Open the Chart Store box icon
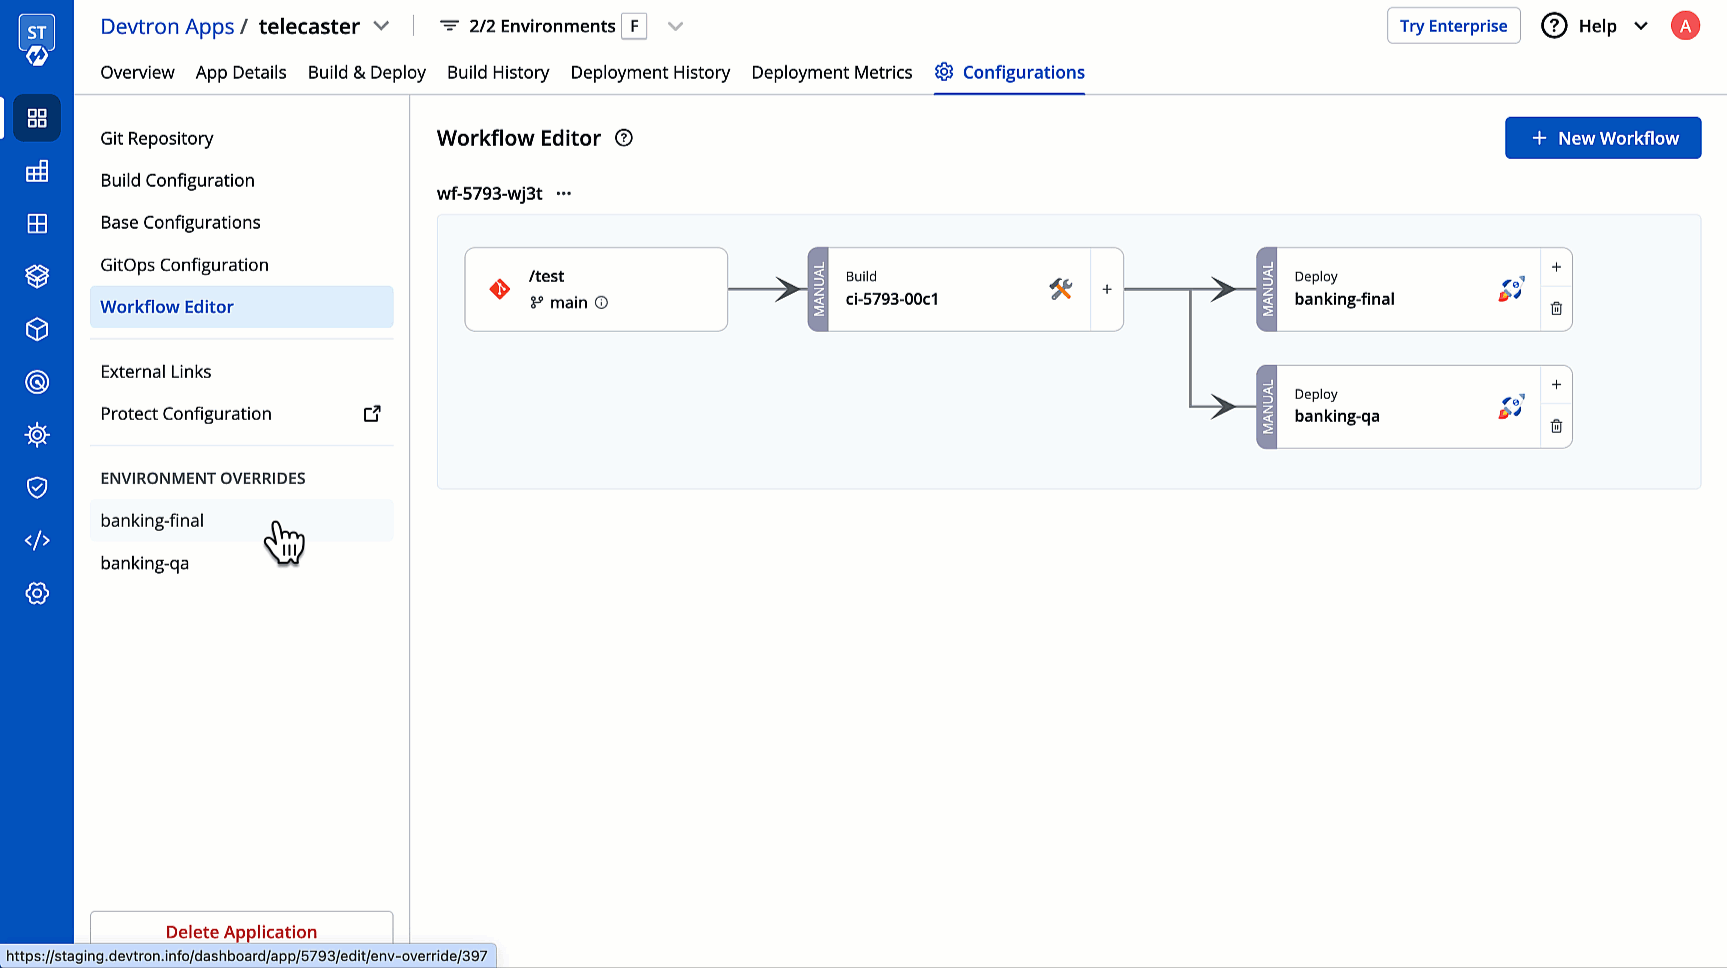 (37, 277)
